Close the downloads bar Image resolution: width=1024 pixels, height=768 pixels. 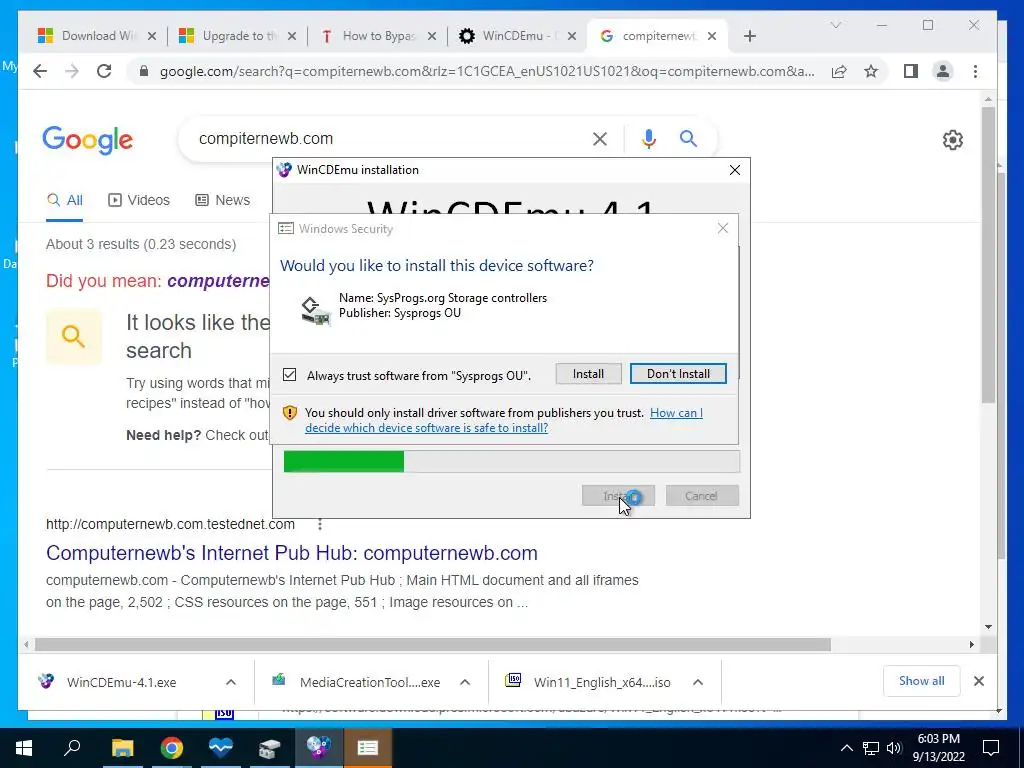pos(978,681)
